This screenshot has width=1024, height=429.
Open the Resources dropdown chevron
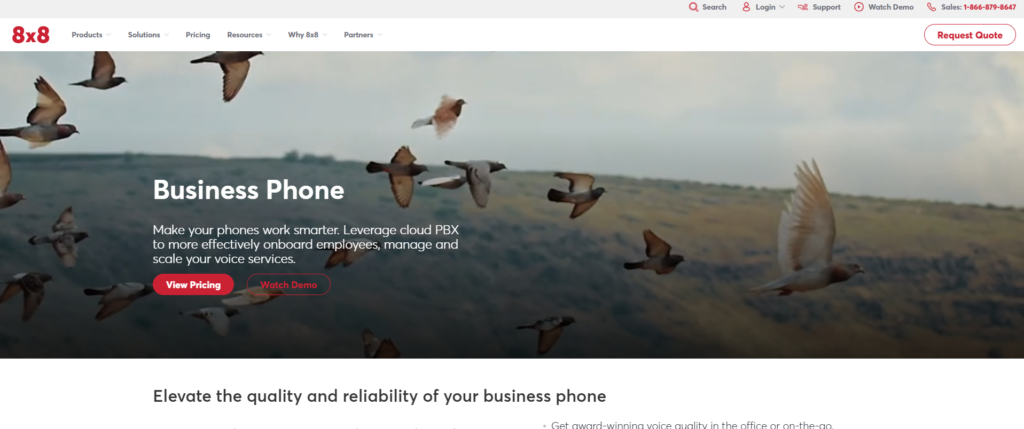coord(268,35)
